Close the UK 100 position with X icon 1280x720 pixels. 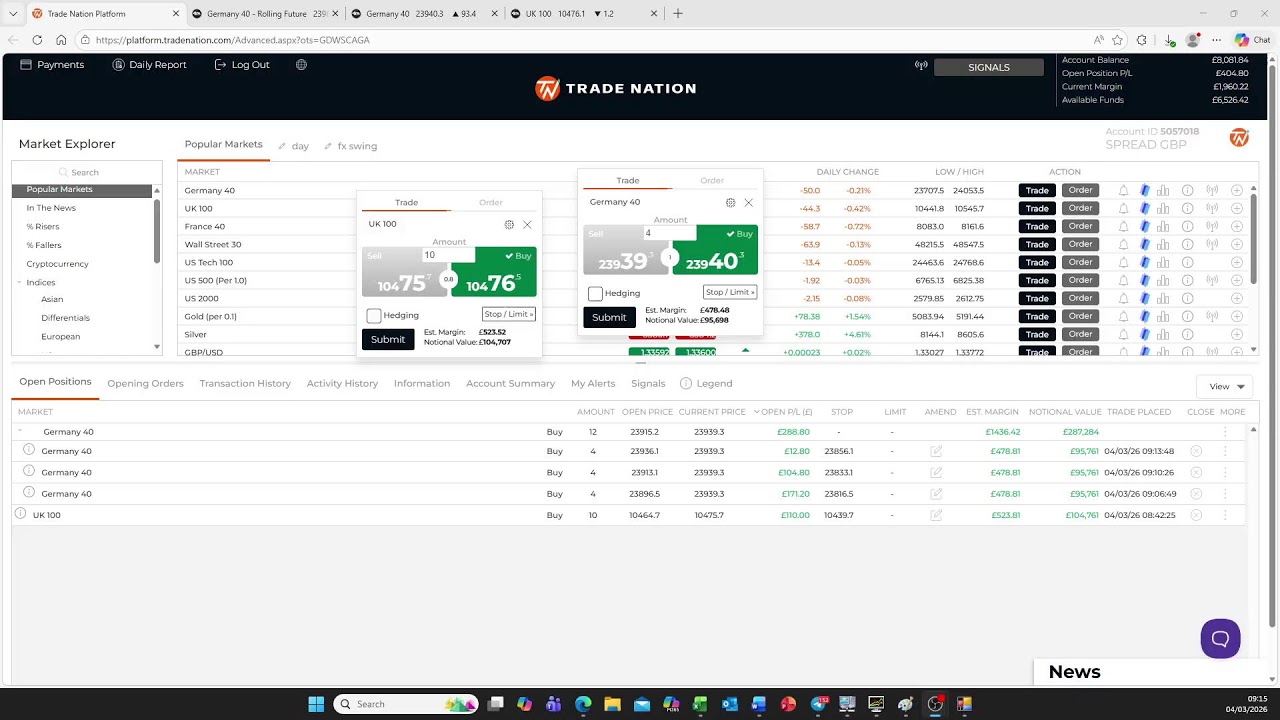[1196, 515]
